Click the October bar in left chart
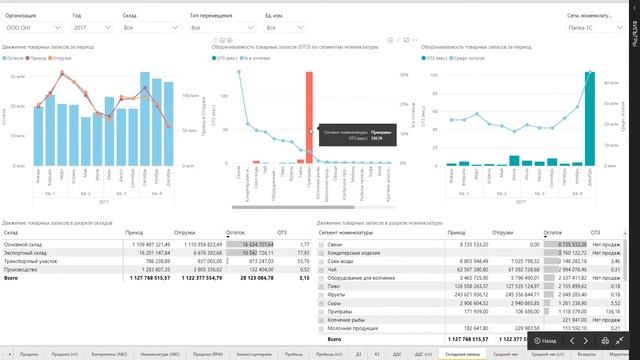Viewport: 640px width, 360px height. (x=145, y=119)
